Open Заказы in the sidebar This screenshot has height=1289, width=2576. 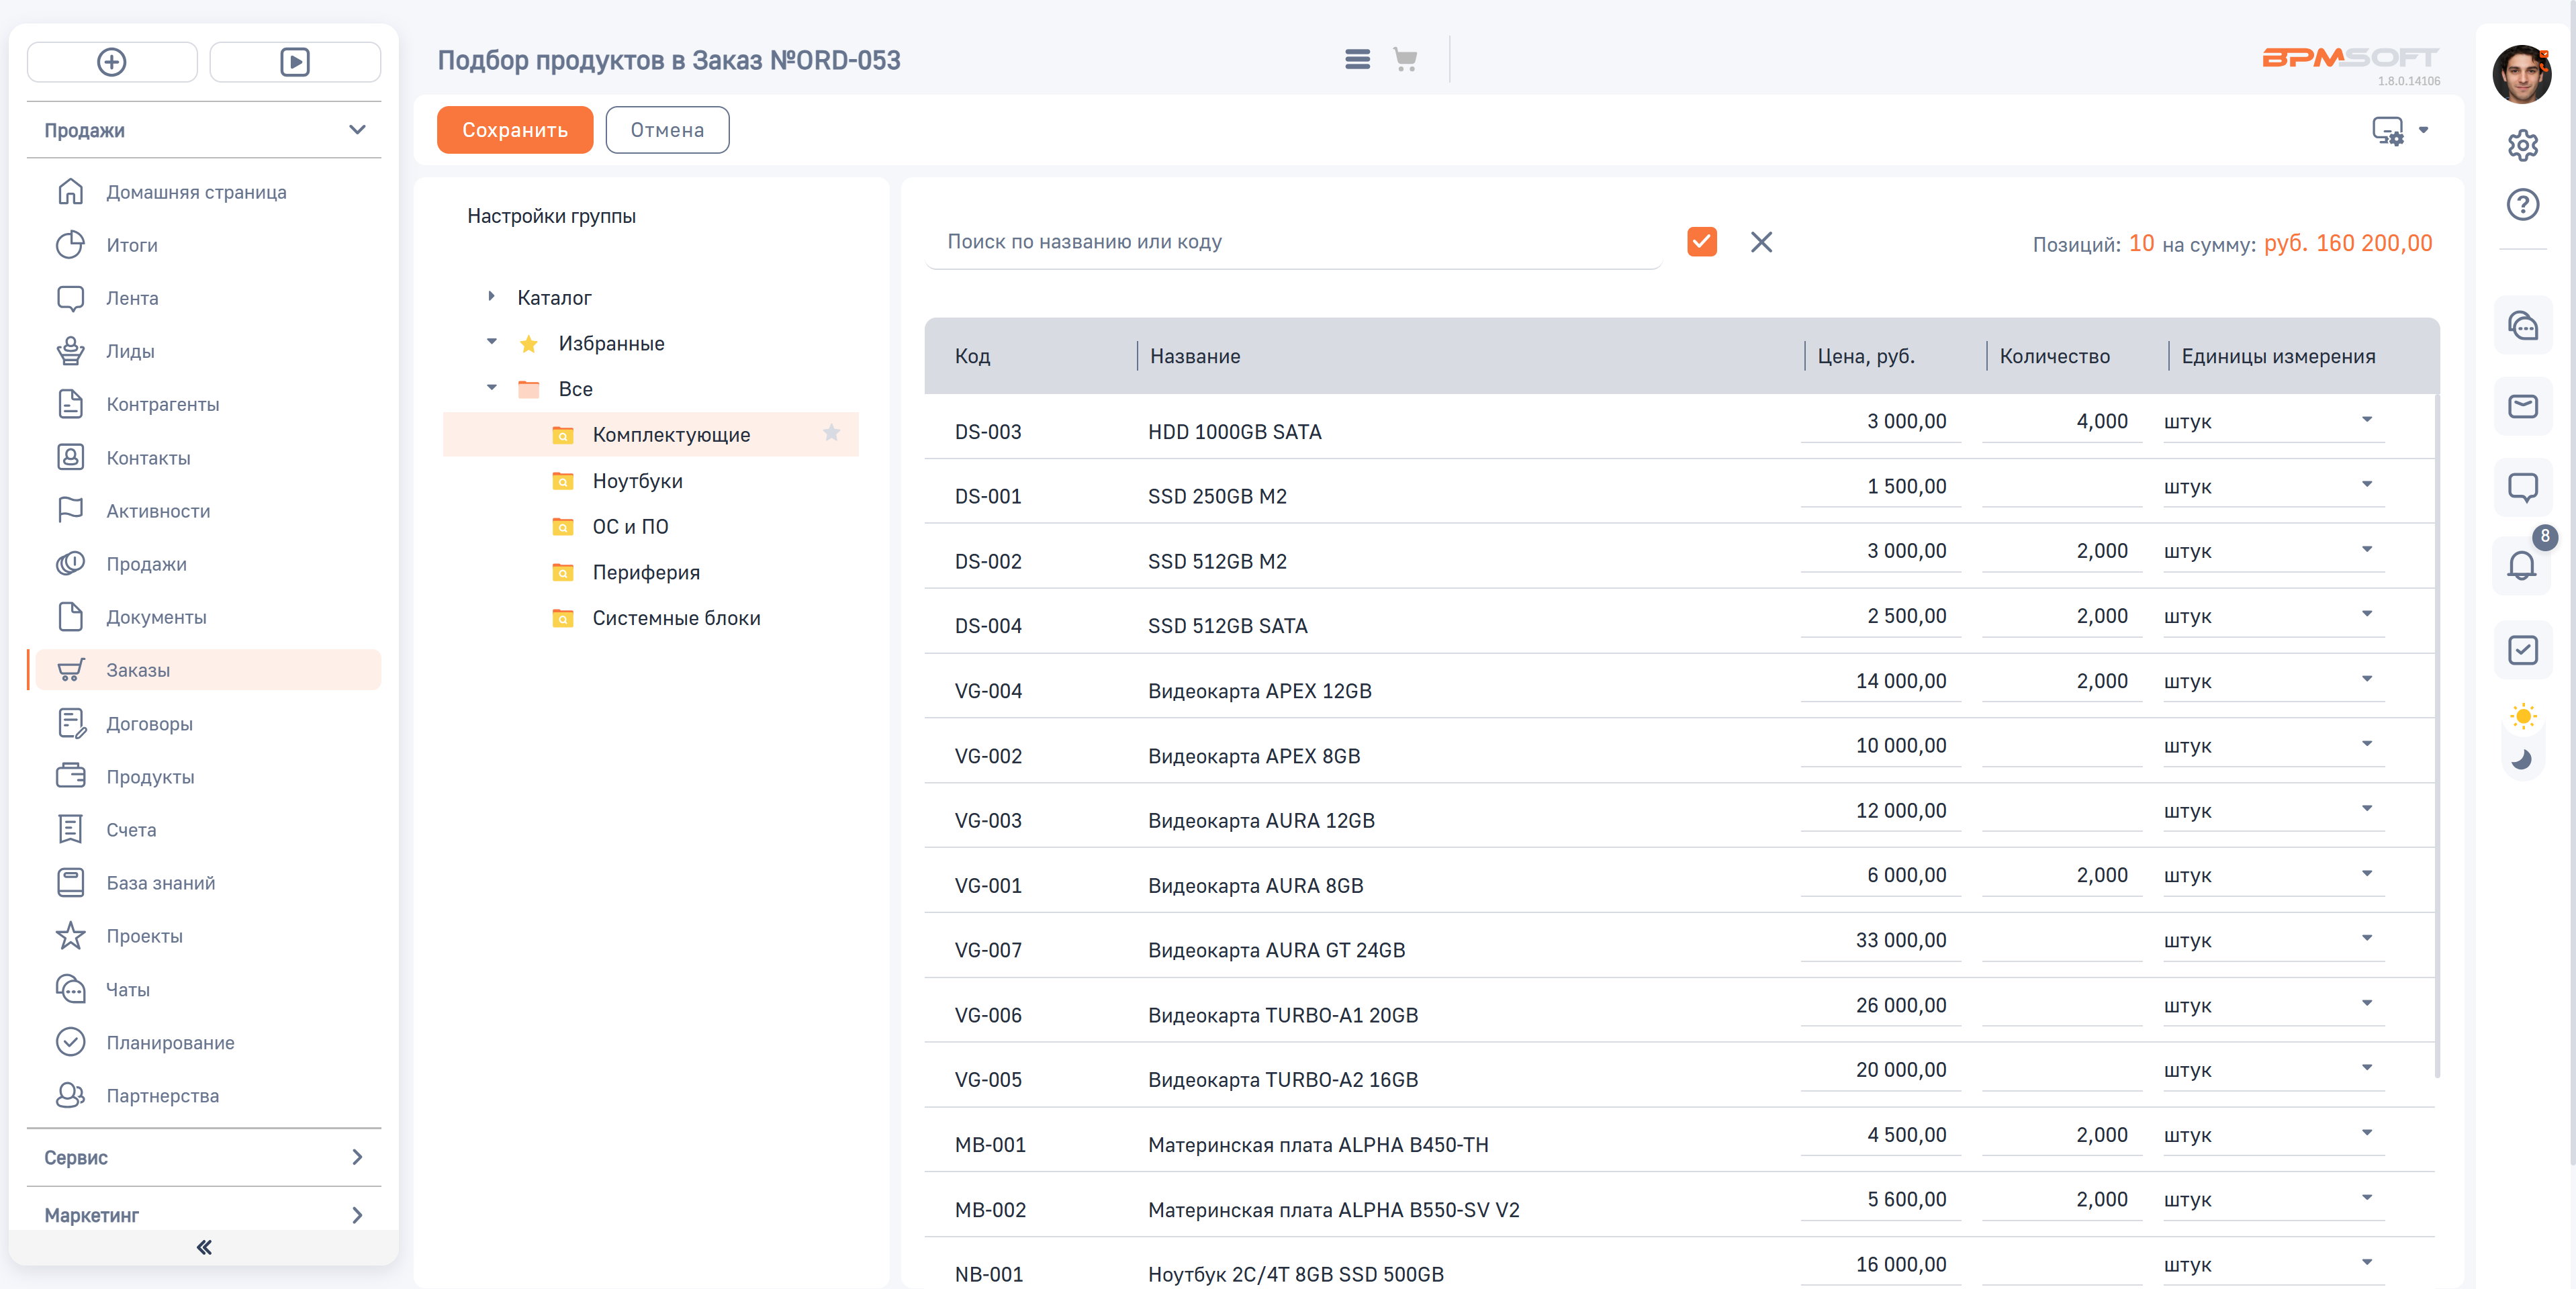click(x=207, y=670)
